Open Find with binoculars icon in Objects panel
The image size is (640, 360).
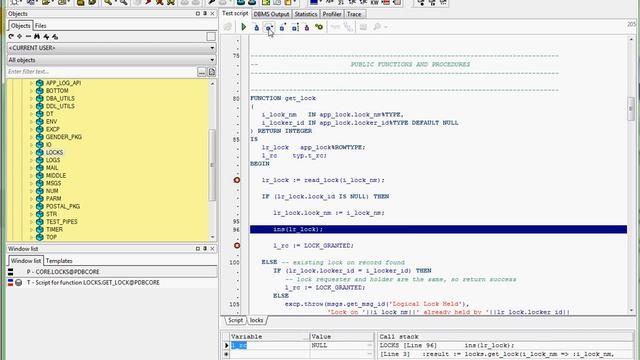click(x=37, y=37)
